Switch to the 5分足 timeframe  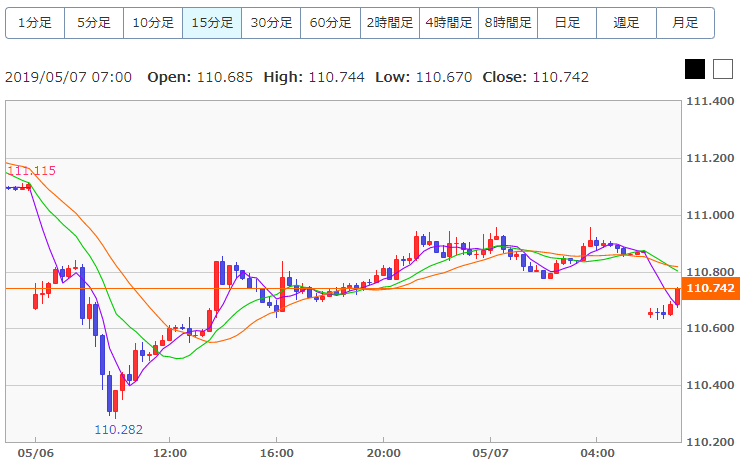pos(94,22)
